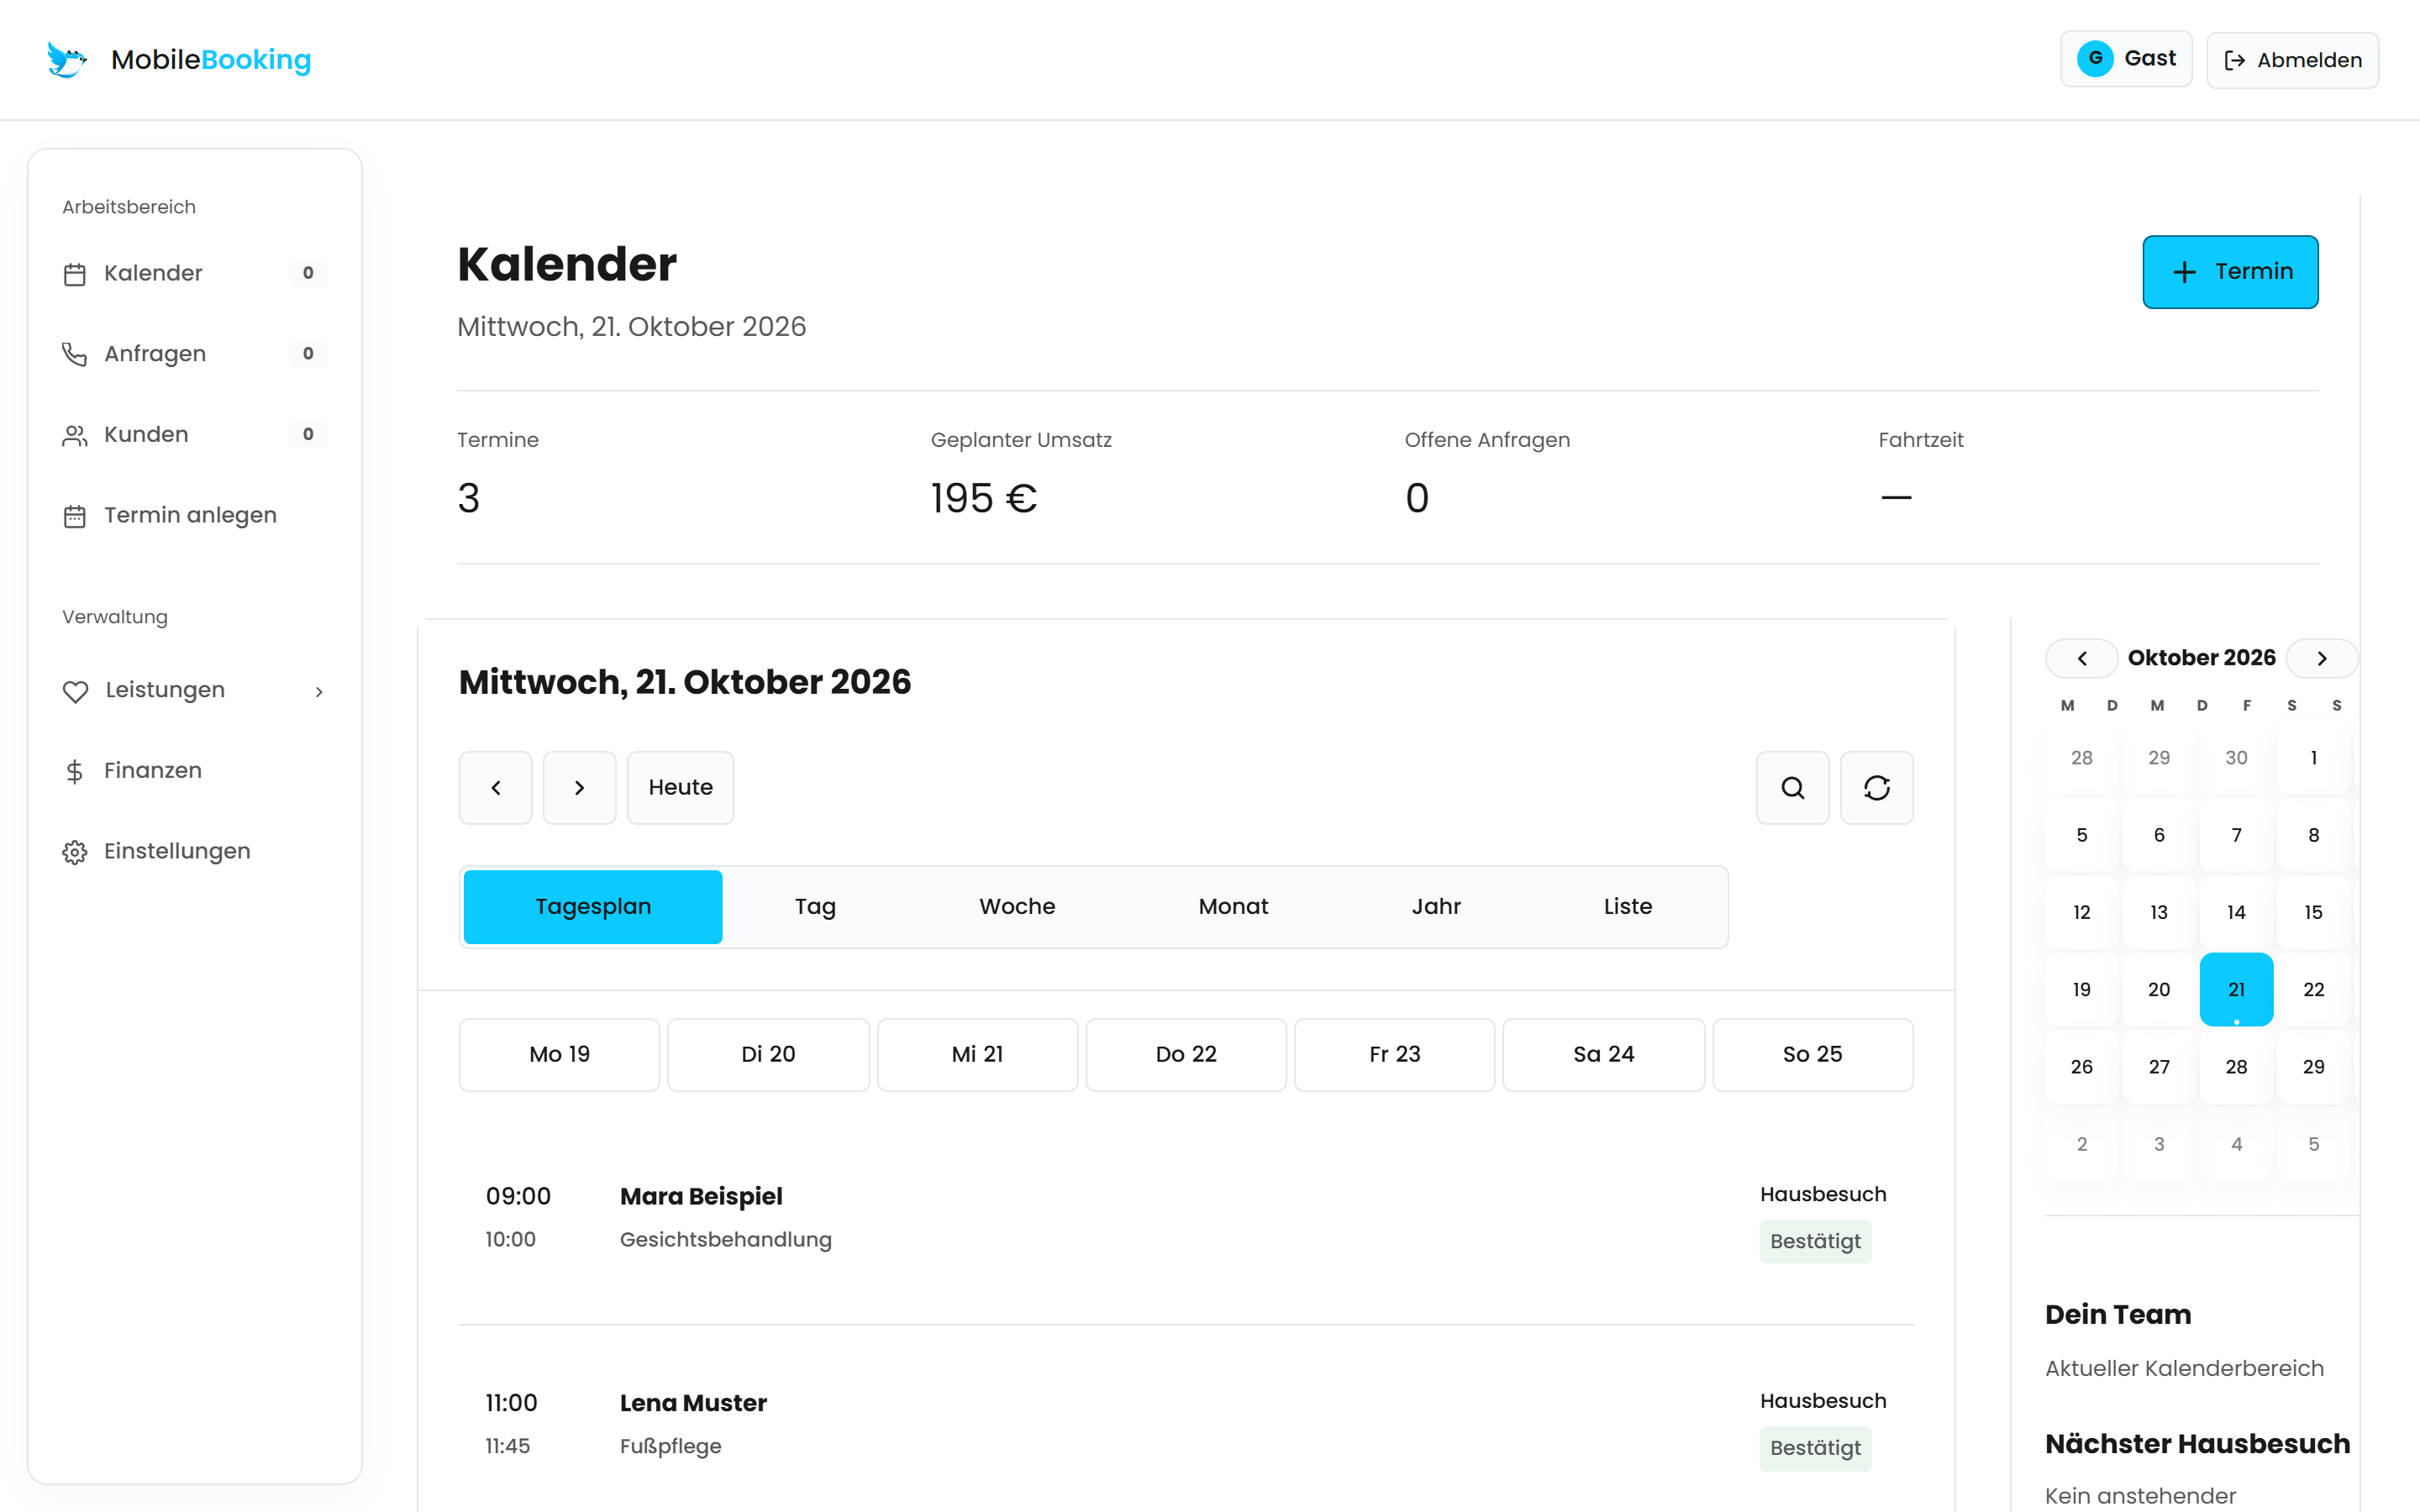The image size is (2420, 1512).
Task: Click the Abmelden logout button
Action: click(x=2292, y=60)
